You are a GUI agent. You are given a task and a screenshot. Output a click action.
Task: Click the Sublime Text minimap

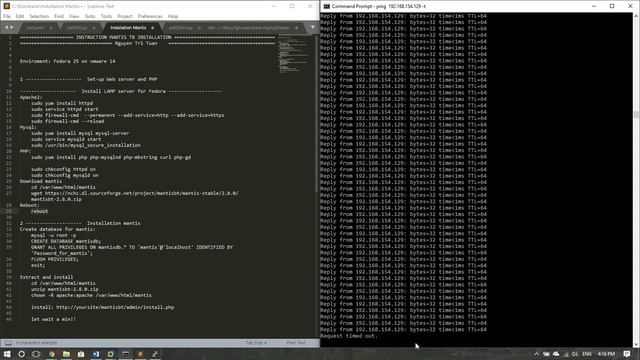pyautogui.click(x=293, y=53)
